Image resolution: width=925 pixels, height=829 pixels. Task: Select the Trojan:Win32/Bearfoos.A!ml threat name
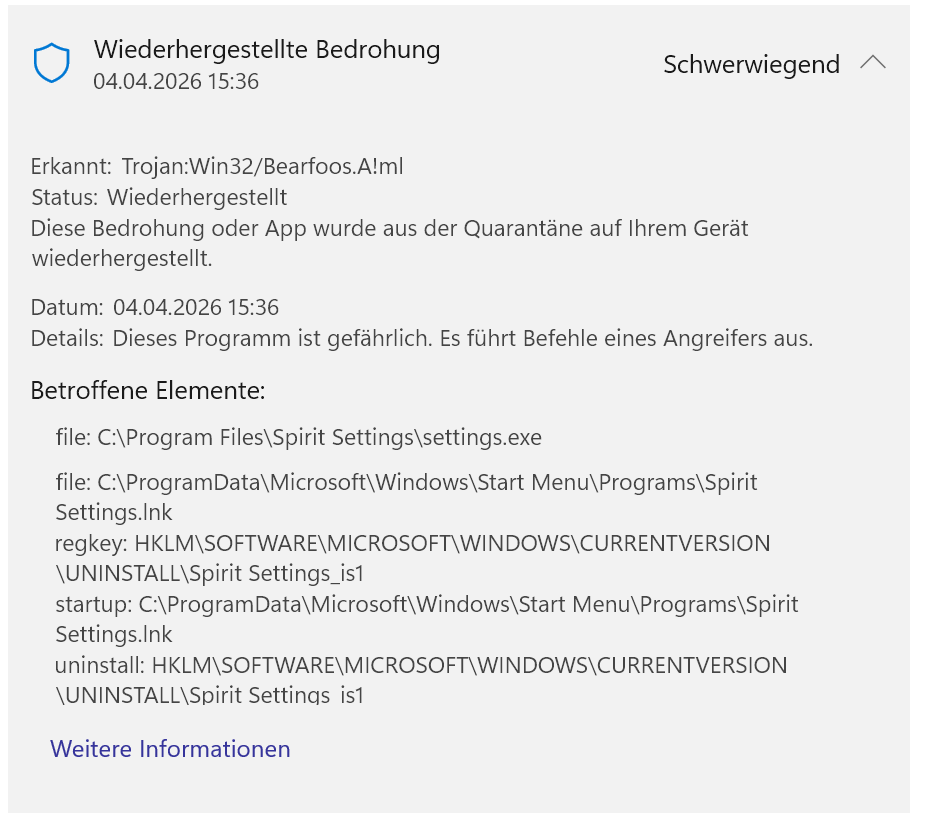click(x=263, y=166)
